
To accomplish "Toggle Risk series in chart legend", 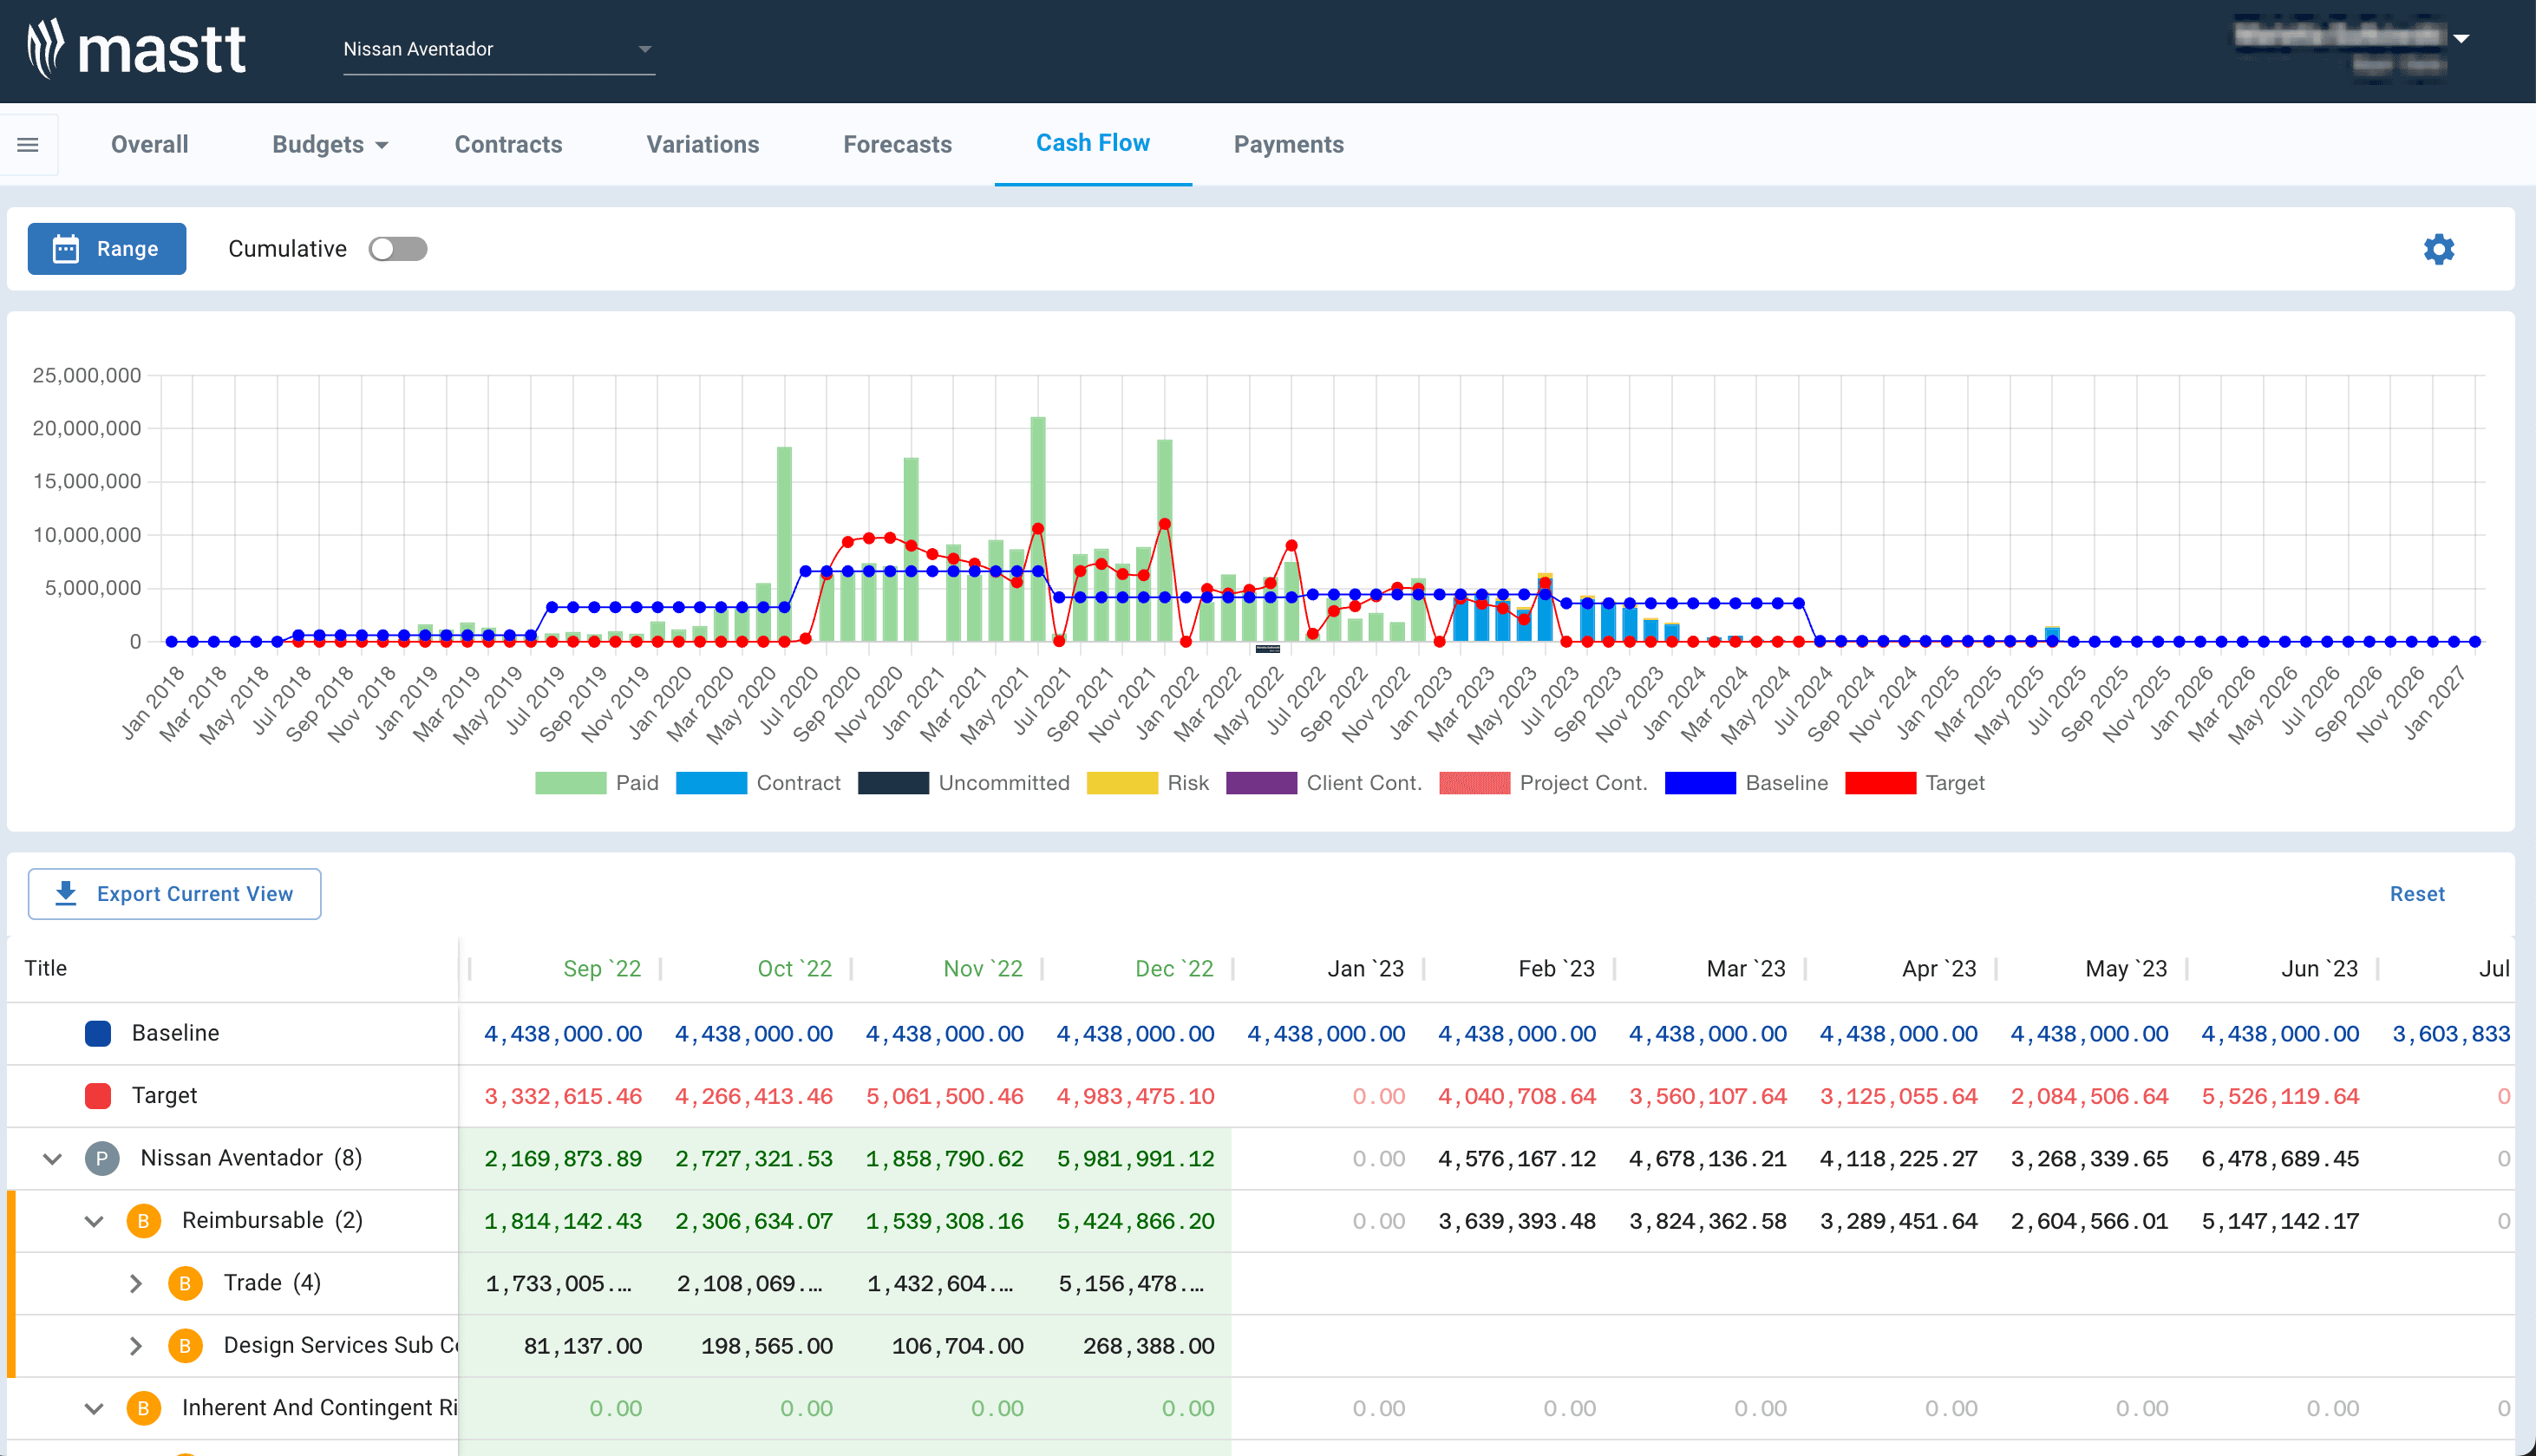I will 1148,783.
